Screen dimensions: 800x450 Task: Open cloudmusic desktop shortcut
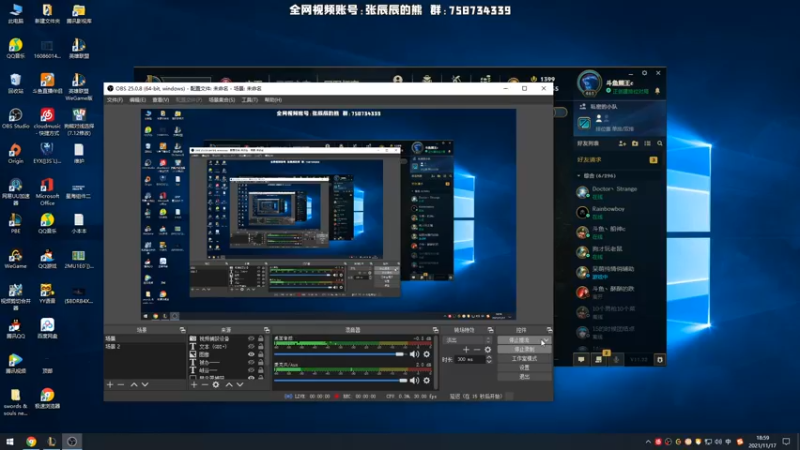[47, 122]
